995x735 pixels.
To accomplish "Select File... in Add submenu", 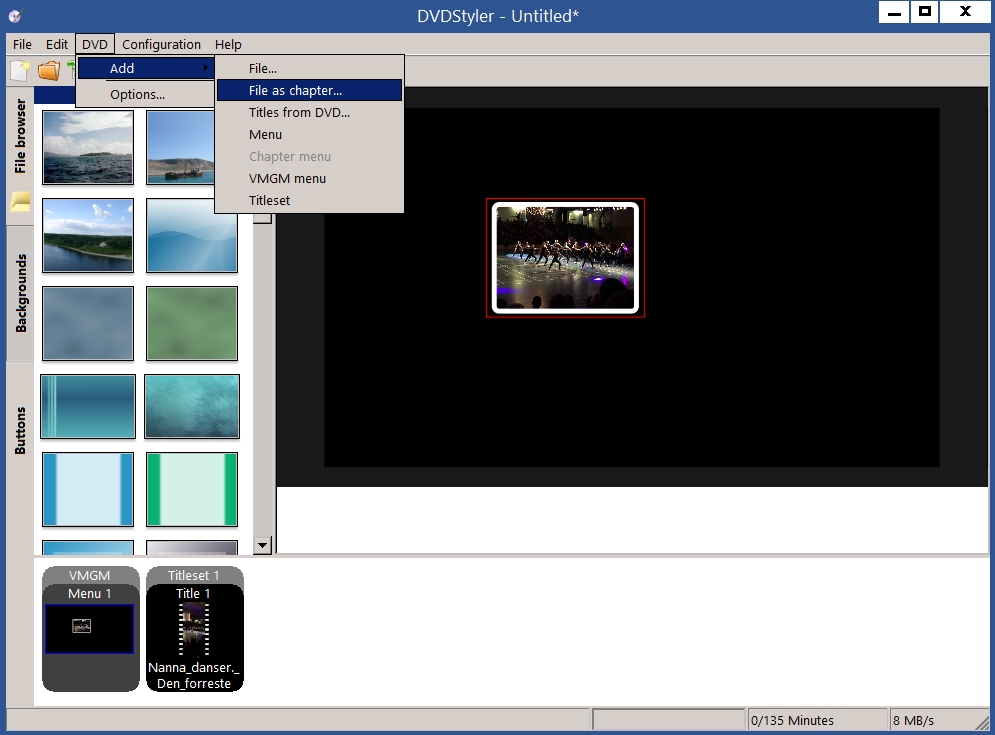I will tap(309, 69).
